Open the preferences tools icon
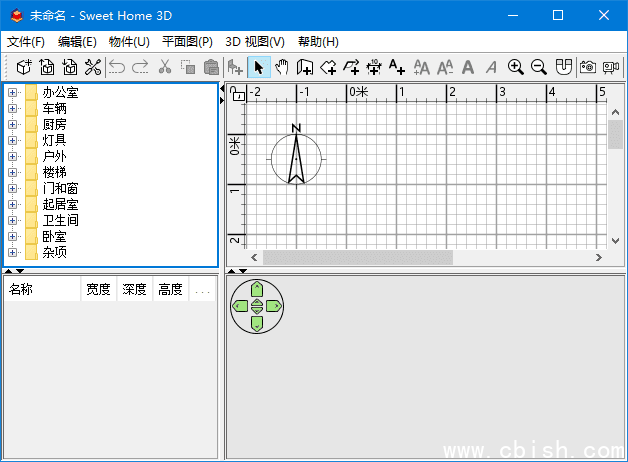 (93, 67)
